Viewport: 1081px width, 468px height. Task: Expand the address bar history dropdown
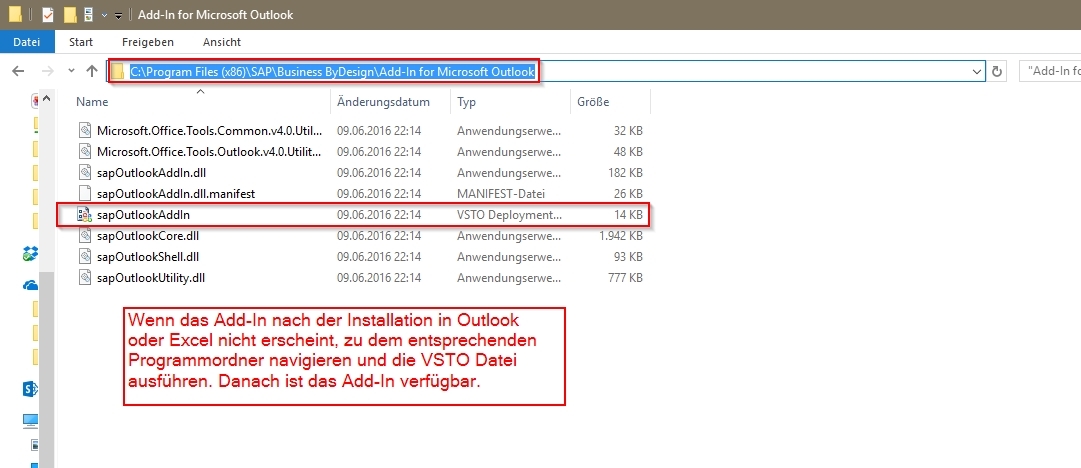[x=977, y=71]
